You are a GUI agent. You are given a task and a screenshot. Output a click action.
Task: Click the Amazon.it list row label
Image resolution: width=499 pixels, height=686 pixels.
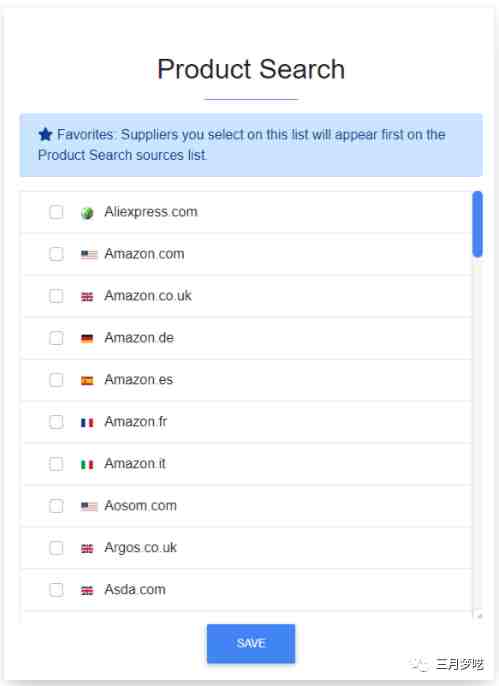pyautogui.click(x=135, y=464)
